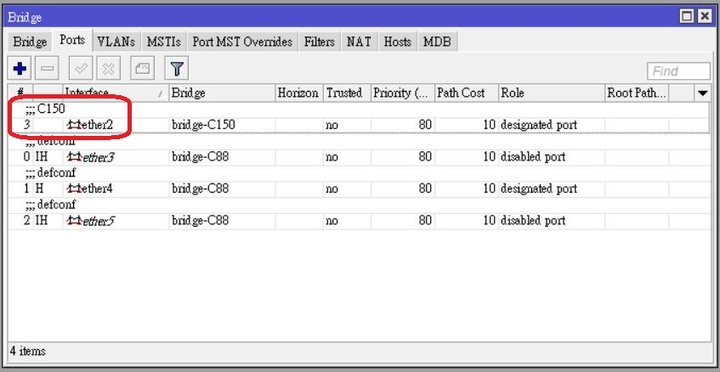
Task: Click path cost 10 in ether5 row
Action: [489, 221]
